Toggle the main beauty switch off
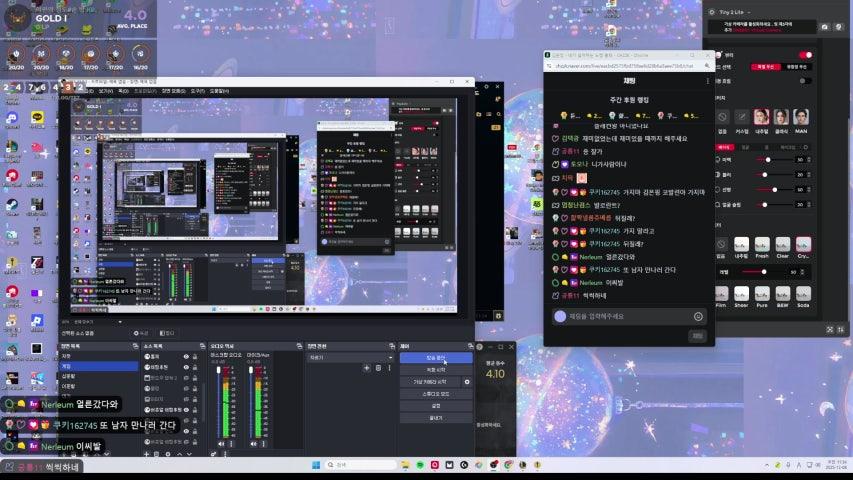This screenshot has width=853, height=480. coord(806,55)
